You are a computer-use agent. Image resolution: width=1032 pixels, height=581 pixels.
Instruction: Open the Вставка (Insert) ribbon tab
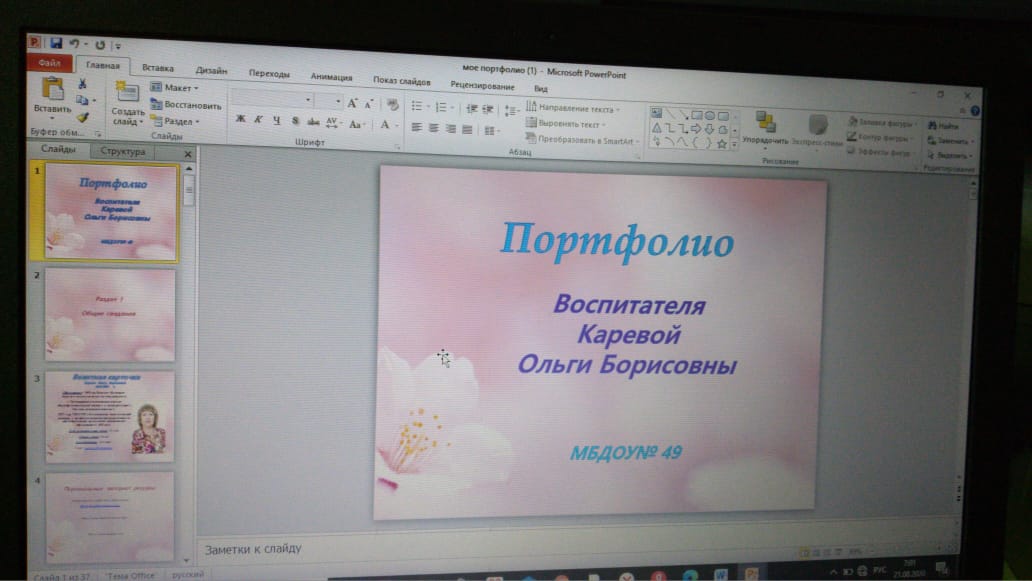coord(157,68)
